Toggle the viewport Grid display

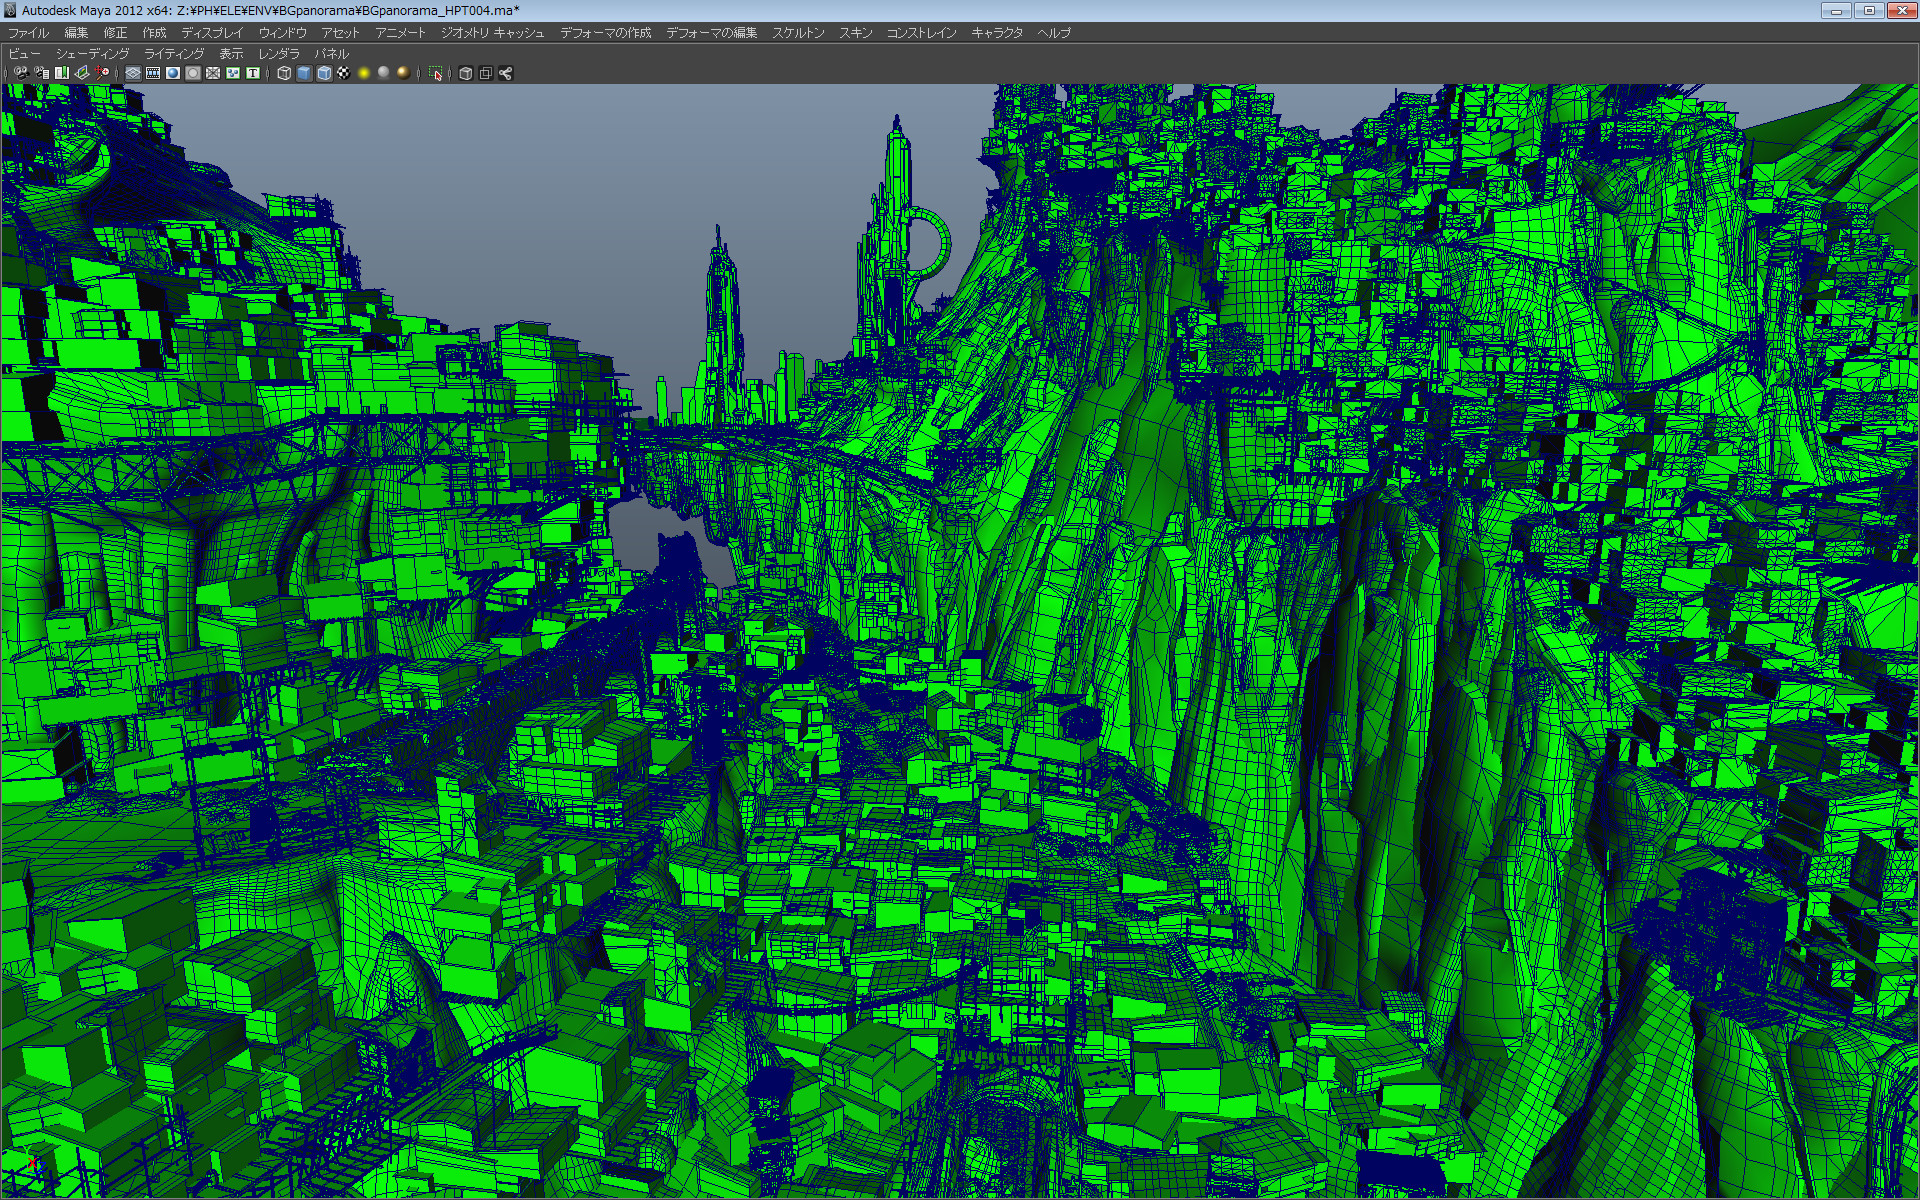point(133,73)
